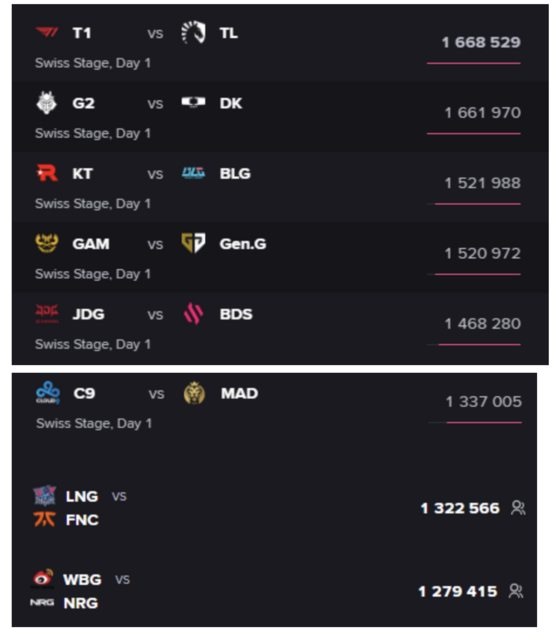Click the T1 team logo
557x640 pixels.
(x=47, y=32)
